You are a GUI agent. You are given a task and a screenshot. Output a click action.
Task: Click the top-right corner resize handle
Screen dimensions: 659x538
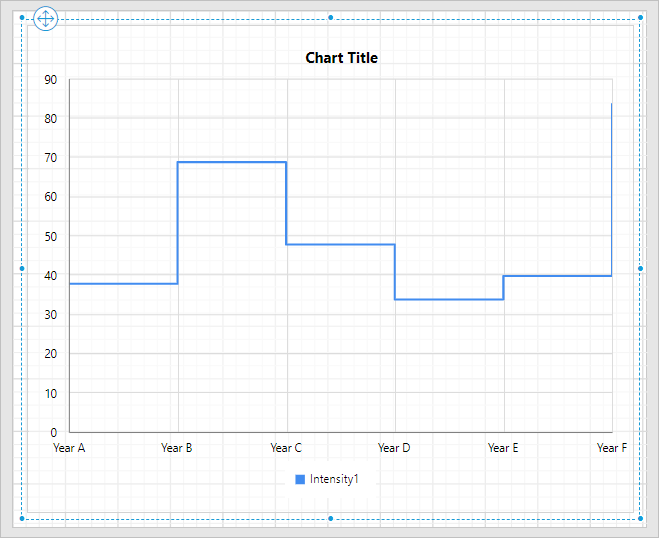coord(640,18)
